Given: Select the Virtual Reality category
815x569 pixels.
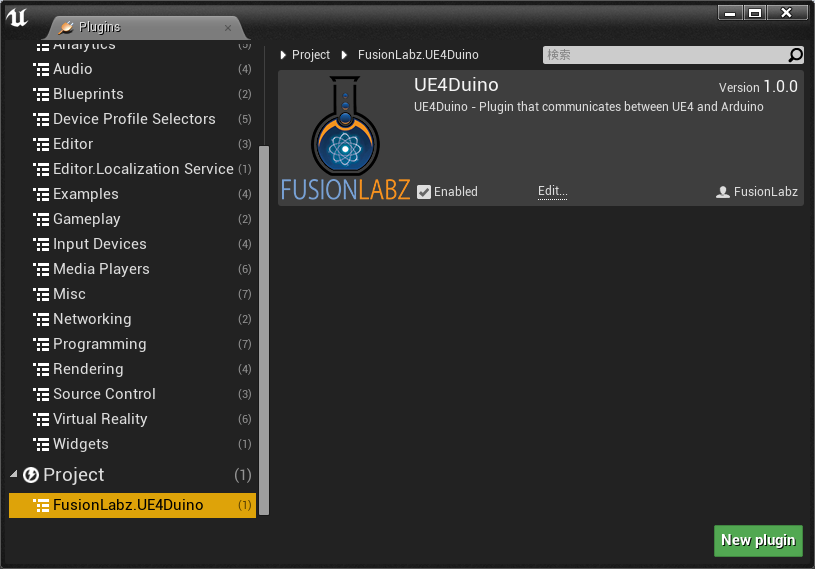Looking at the screenshot, I should pyautogui.click(x=132, y=418).
